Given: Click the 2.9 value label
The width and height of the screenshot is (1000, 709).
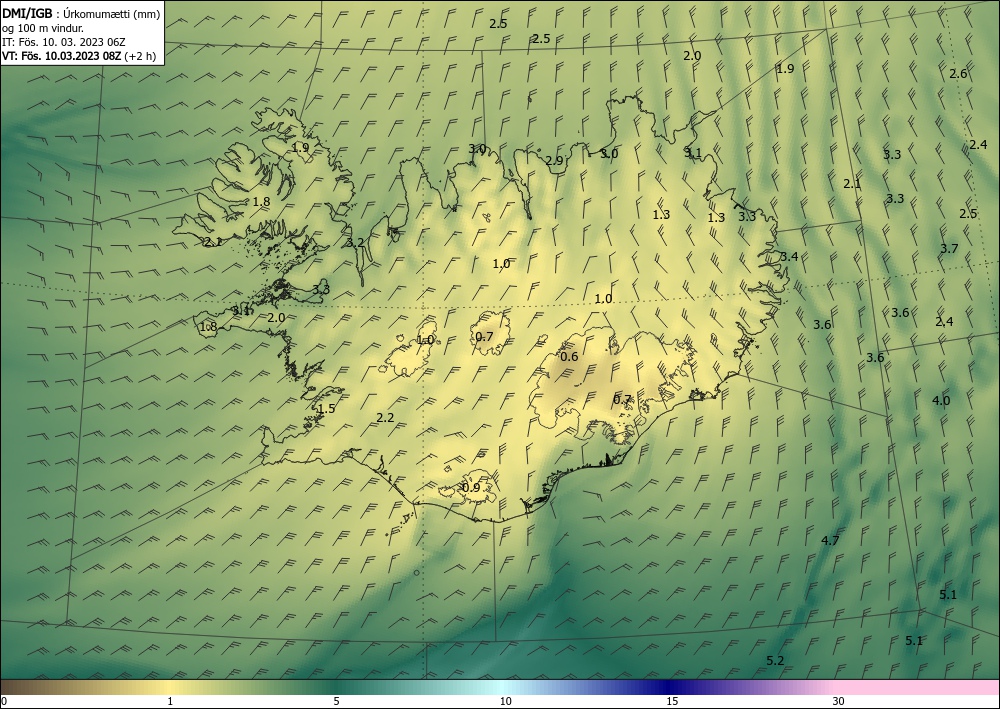Looking at the screenshot, I should coord(554,161).
